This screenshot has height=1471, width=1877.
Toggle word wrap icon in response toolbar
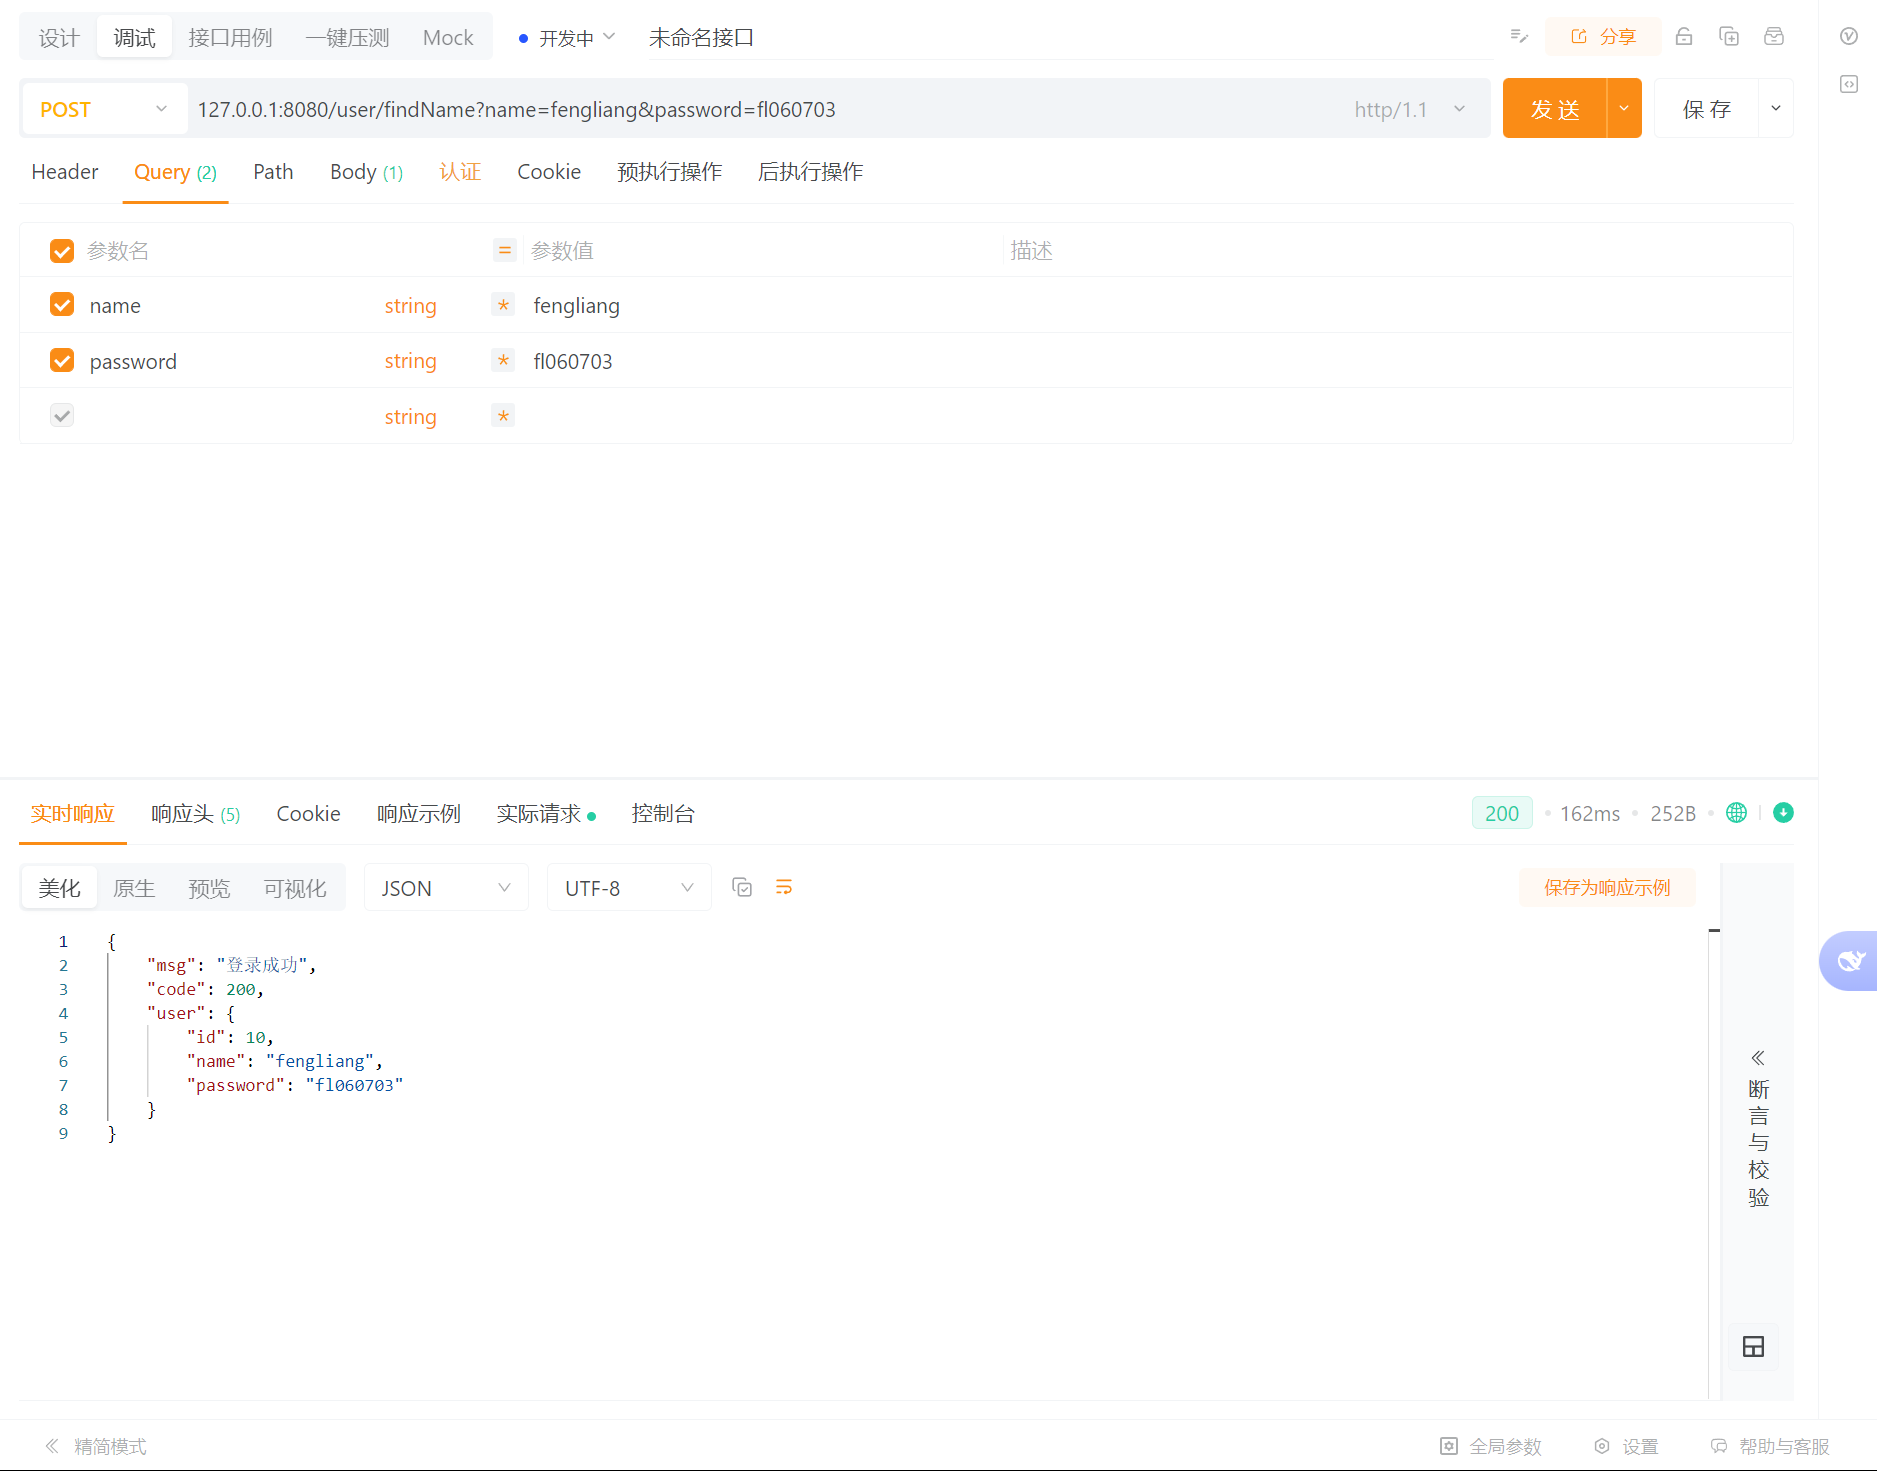click(784, 887)
